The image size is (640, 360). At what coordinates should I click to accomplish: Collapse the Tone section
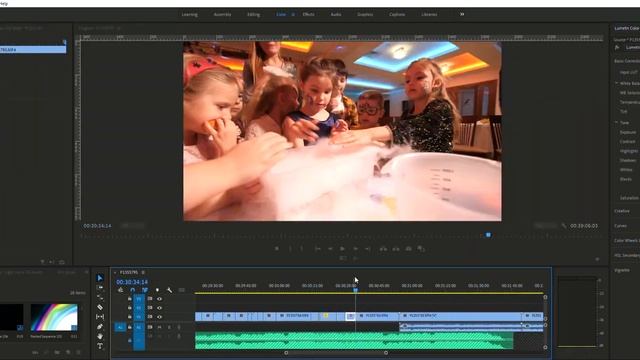pyautogui.click(x=617, y=122)
